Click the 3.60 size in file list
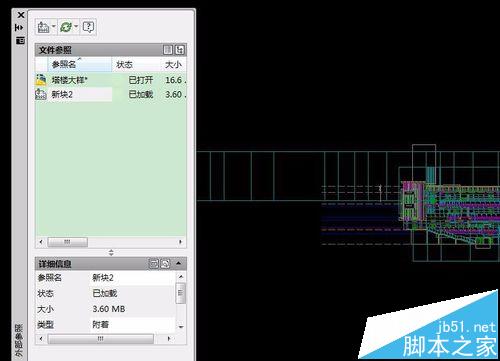The image size is (500, 361). 174,94
